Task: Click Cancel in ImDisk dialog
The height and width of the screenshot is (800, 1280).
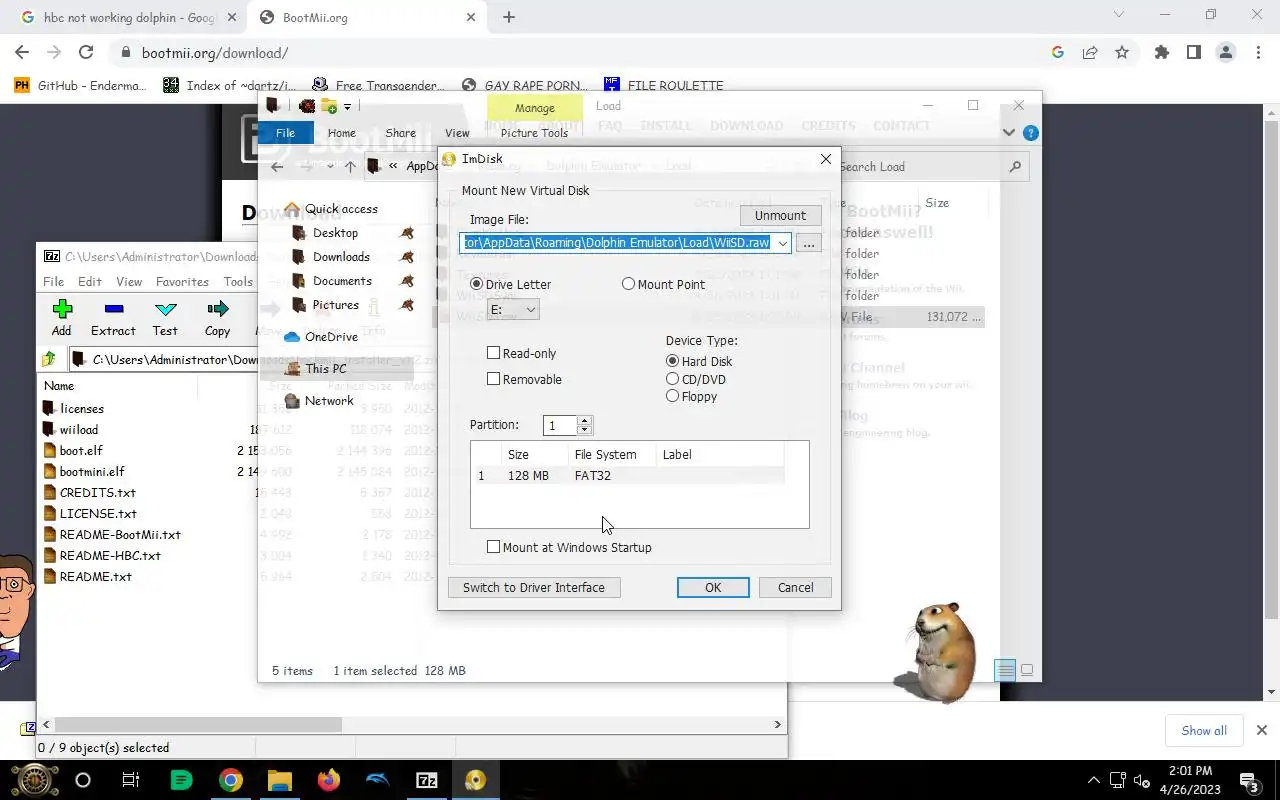Action: tap(795, 587)
